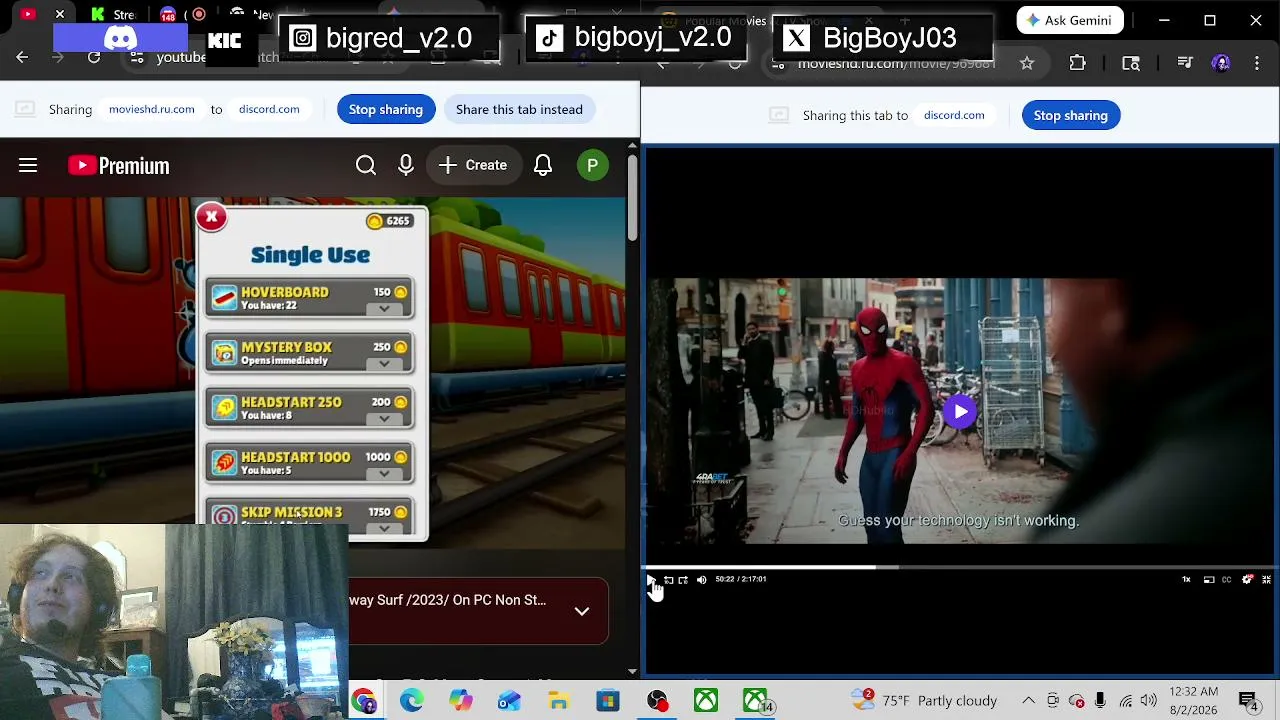The image size is (1280, 720).
Task: Mute the movie player volume
Action: (x=701, y=579)
